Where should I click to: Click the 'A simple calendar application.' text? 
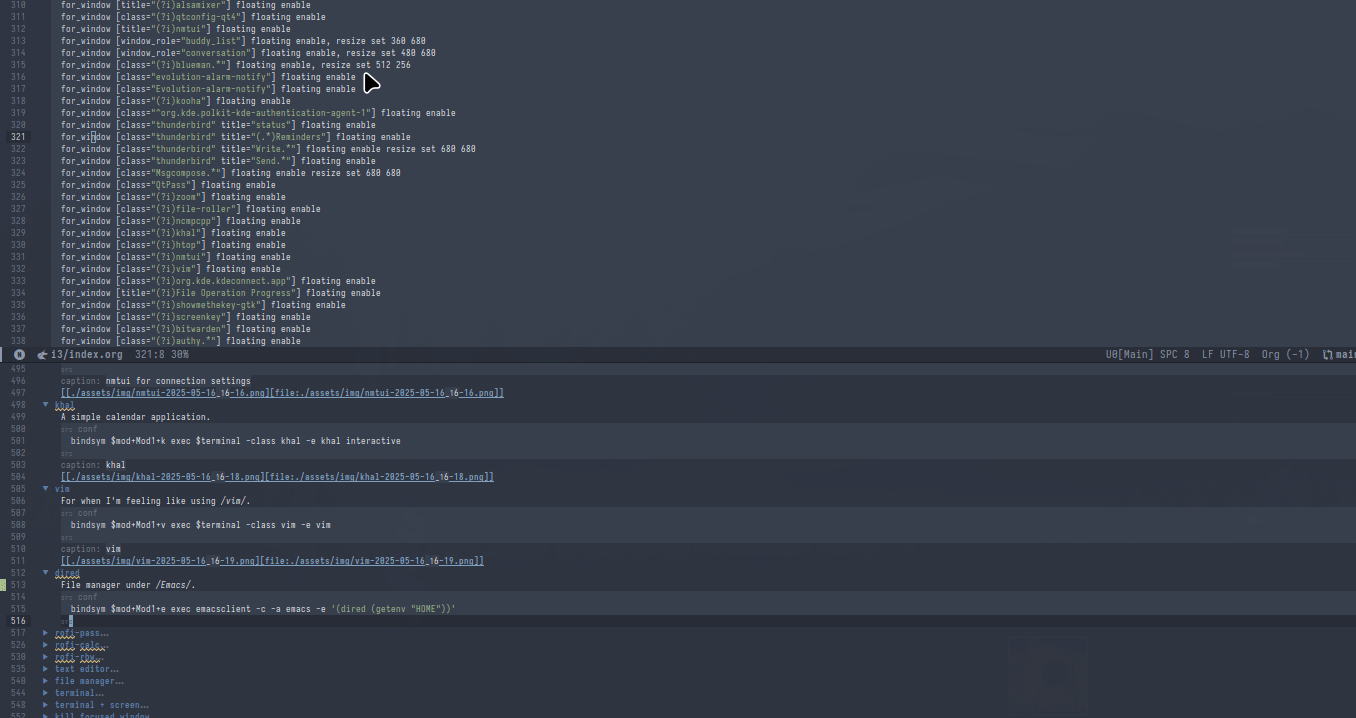click(x=135, y=417)
